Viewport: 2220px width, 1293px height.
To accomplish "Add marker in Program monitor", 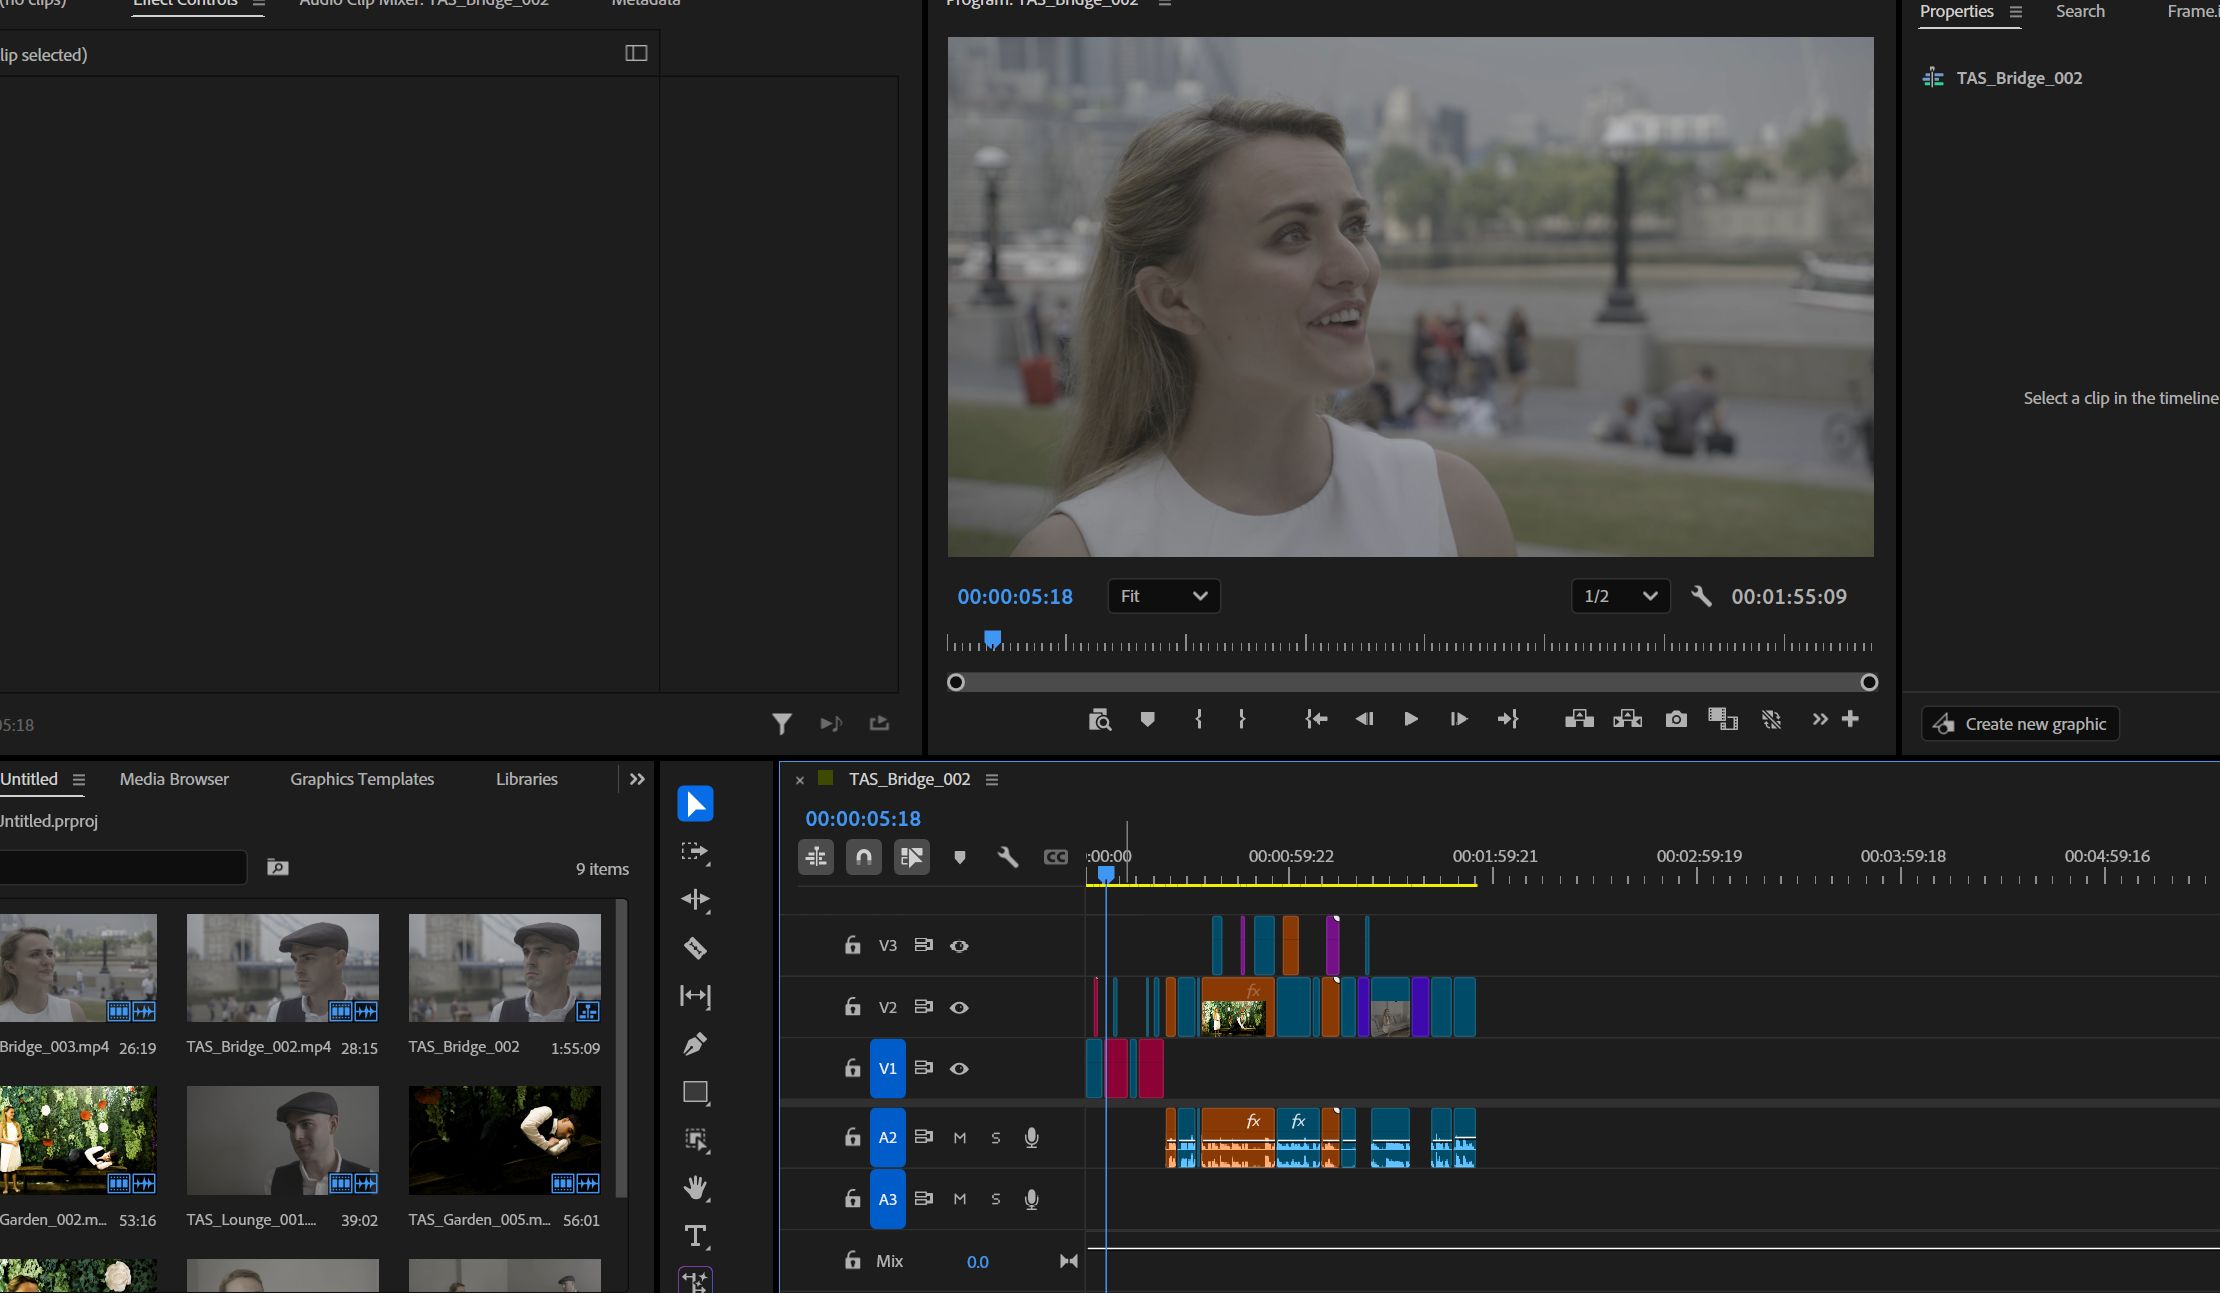I will (x=1148, y=719).
